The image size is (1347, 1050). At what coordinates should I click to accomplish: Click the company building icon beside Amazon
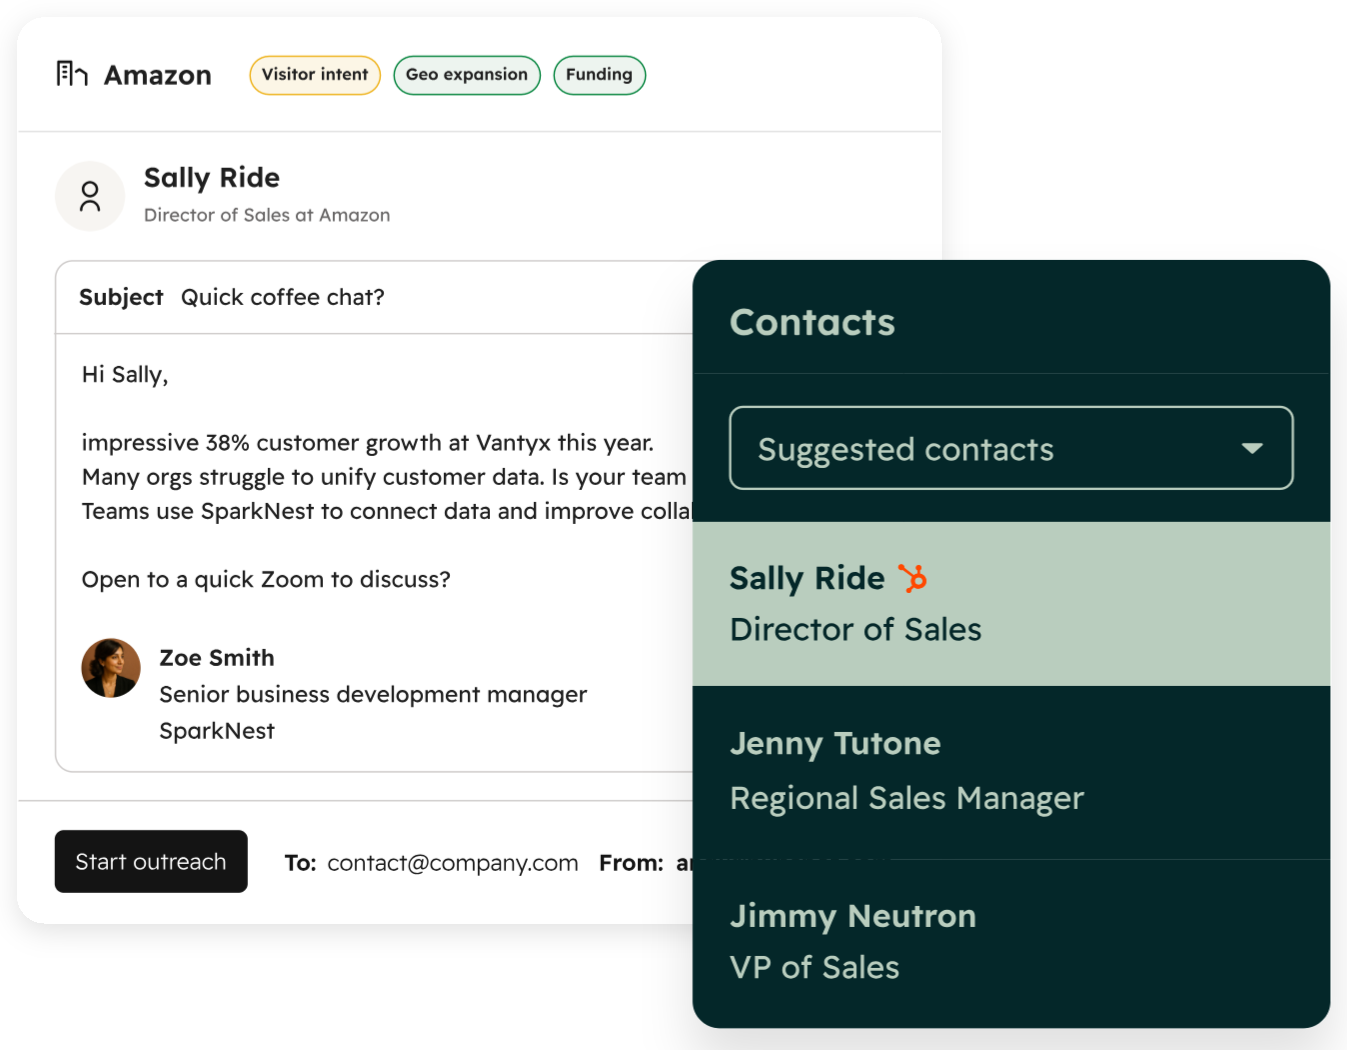[x=72, y=74]
